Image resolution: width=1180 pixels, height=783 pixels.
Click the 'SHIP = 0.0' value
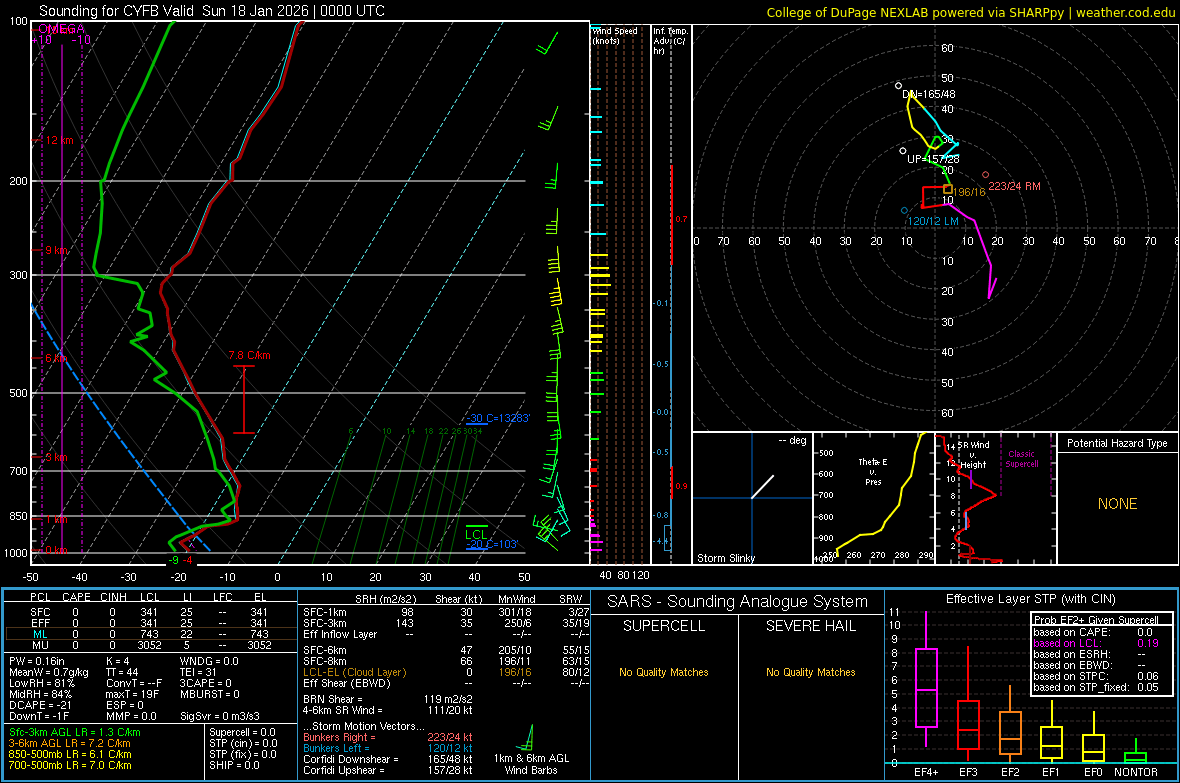(234, 765)
